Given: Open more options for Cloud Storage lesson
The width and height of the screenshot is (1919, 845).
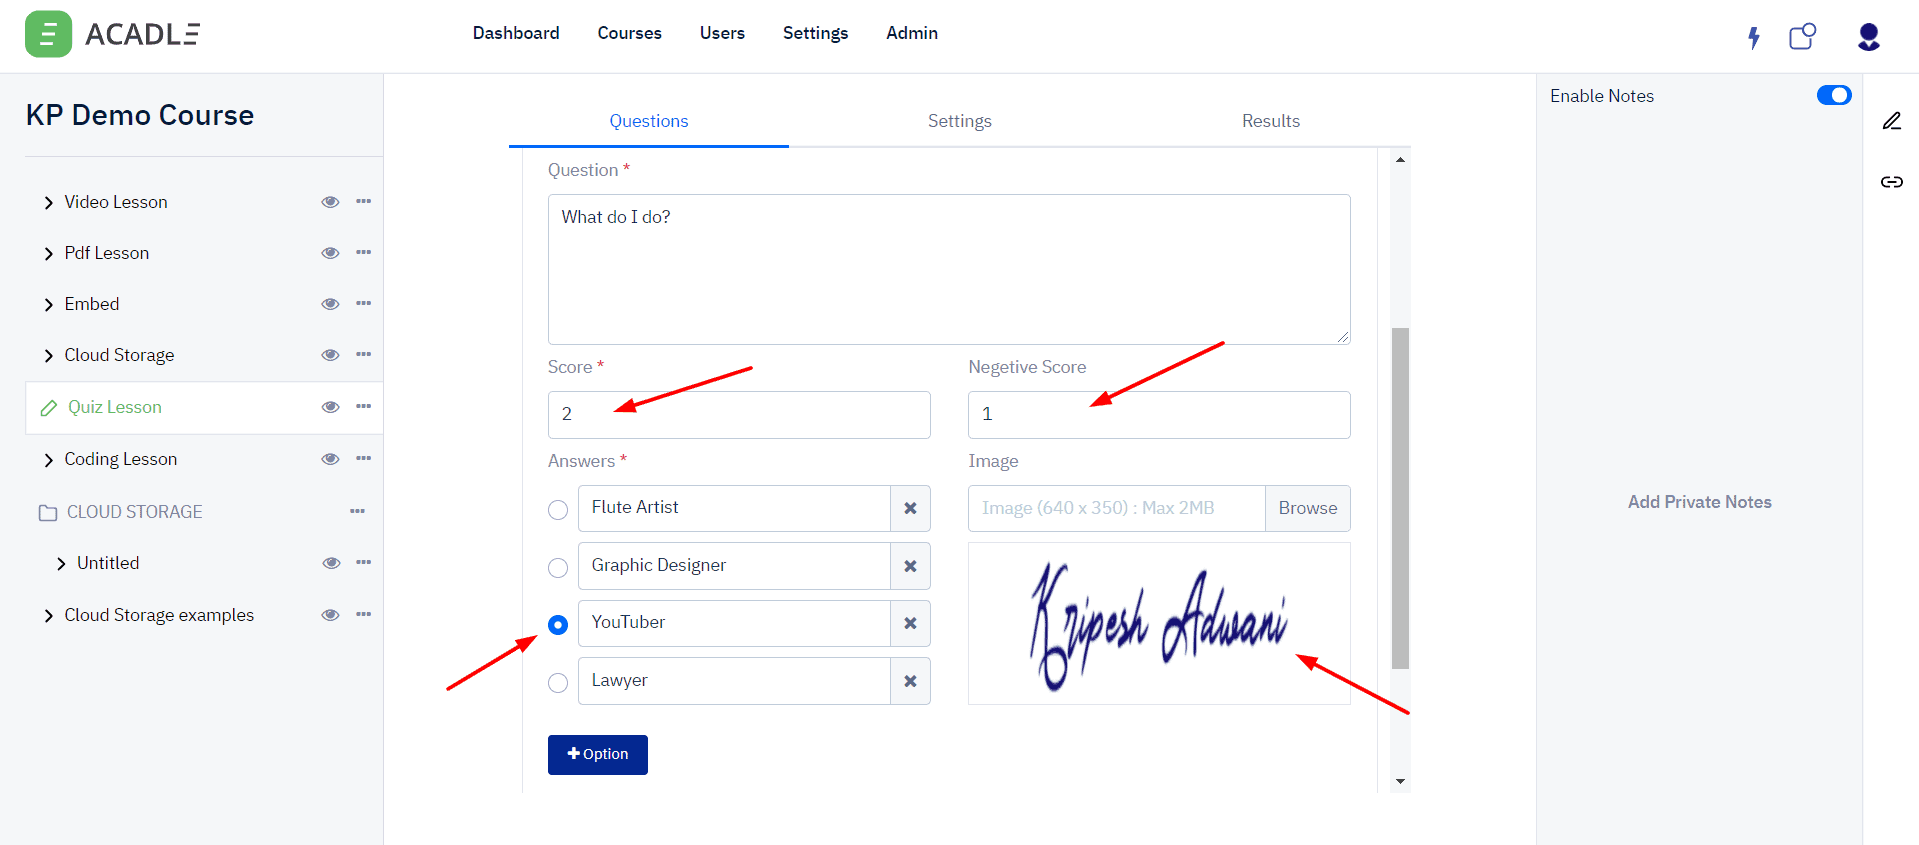Looking at the screenshot, I should [363, 354].
